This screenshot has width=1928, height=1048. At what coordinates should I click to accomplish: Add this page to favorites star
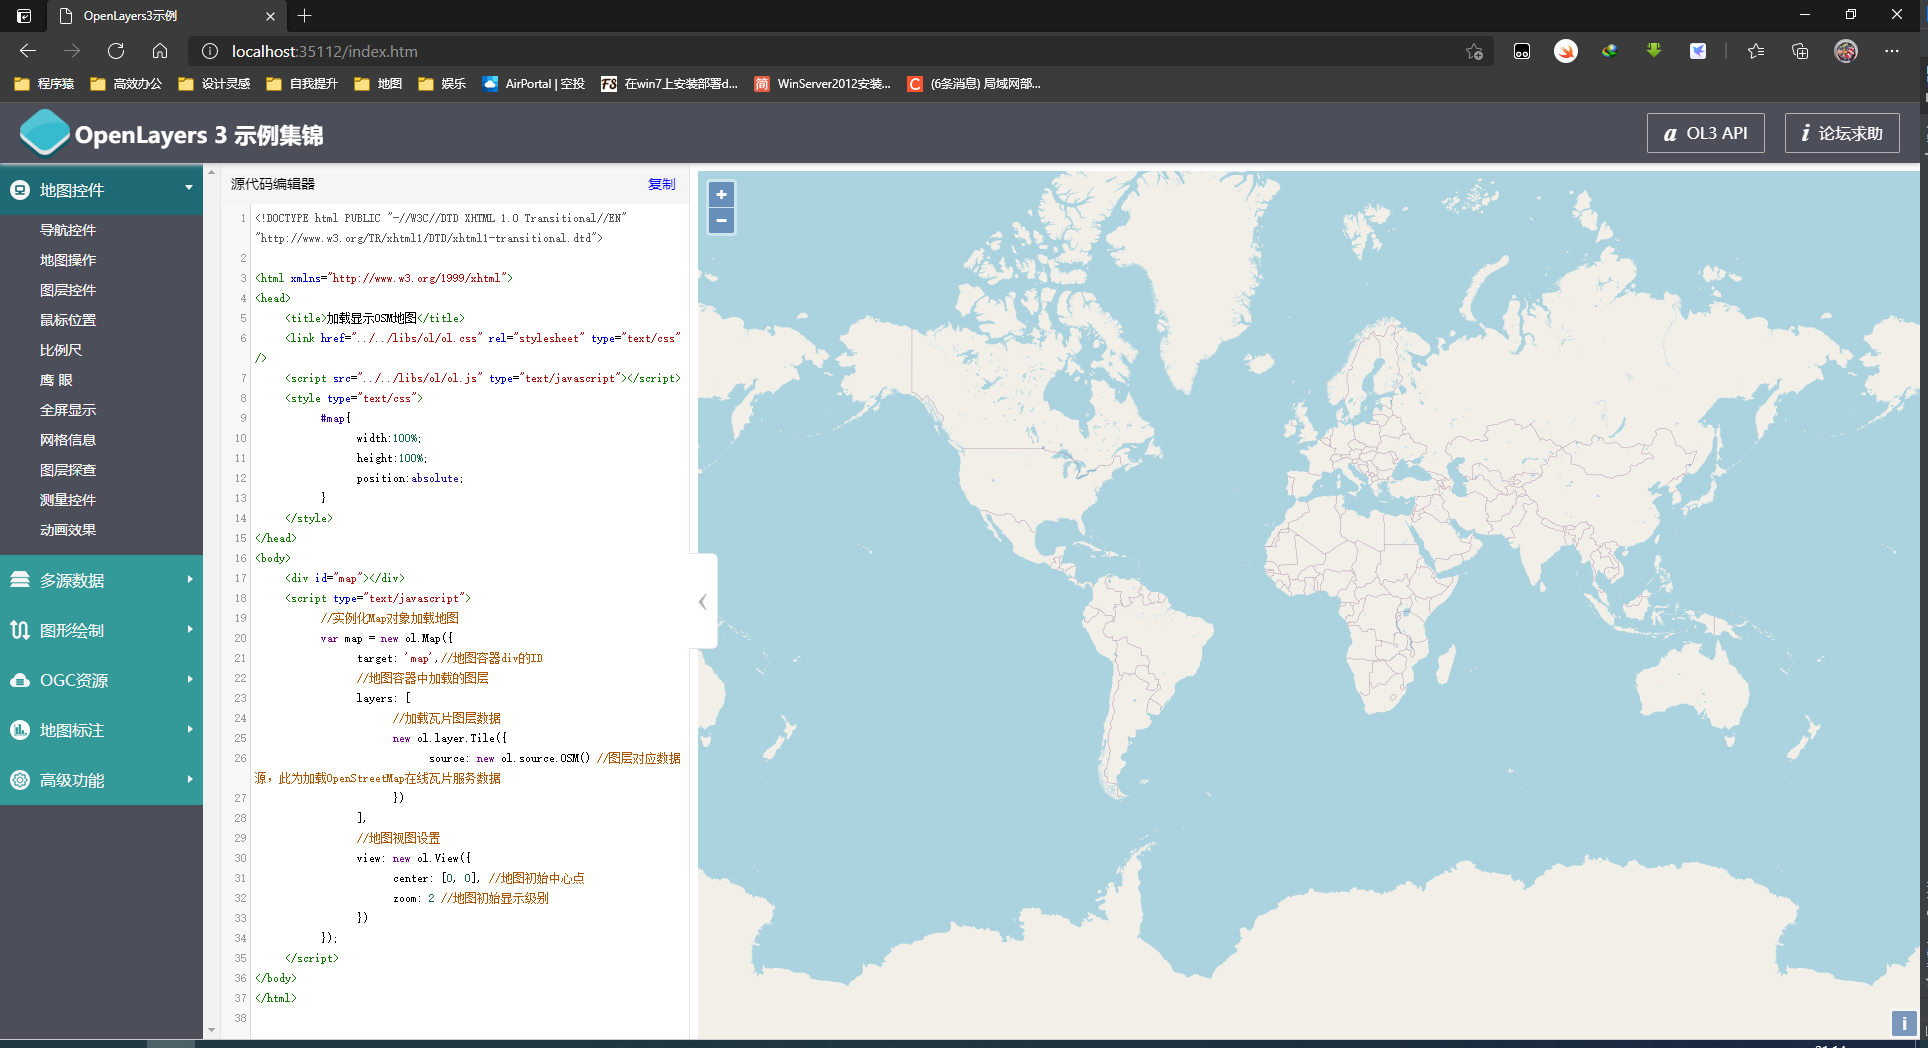[x=1474, y=51]
